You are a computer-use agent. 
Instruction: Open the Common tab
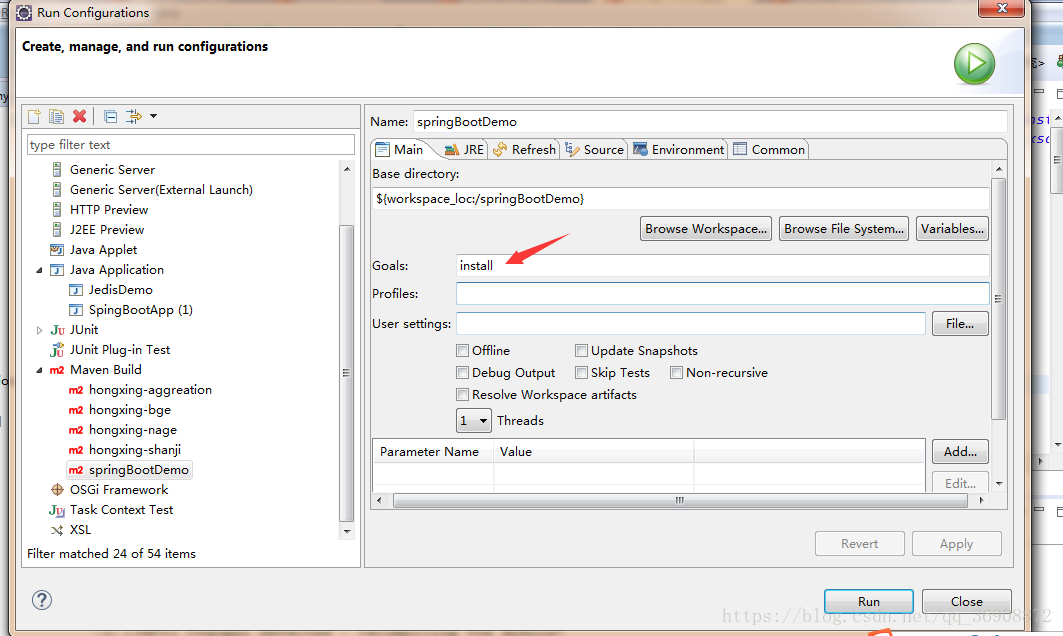pos(769,150)
